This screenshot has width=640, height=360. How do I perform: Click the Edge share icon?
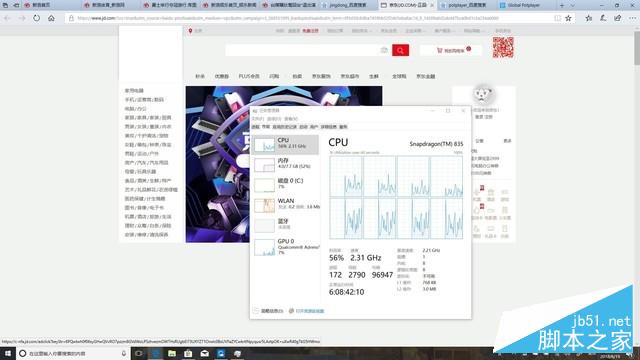tap(618, 18)
